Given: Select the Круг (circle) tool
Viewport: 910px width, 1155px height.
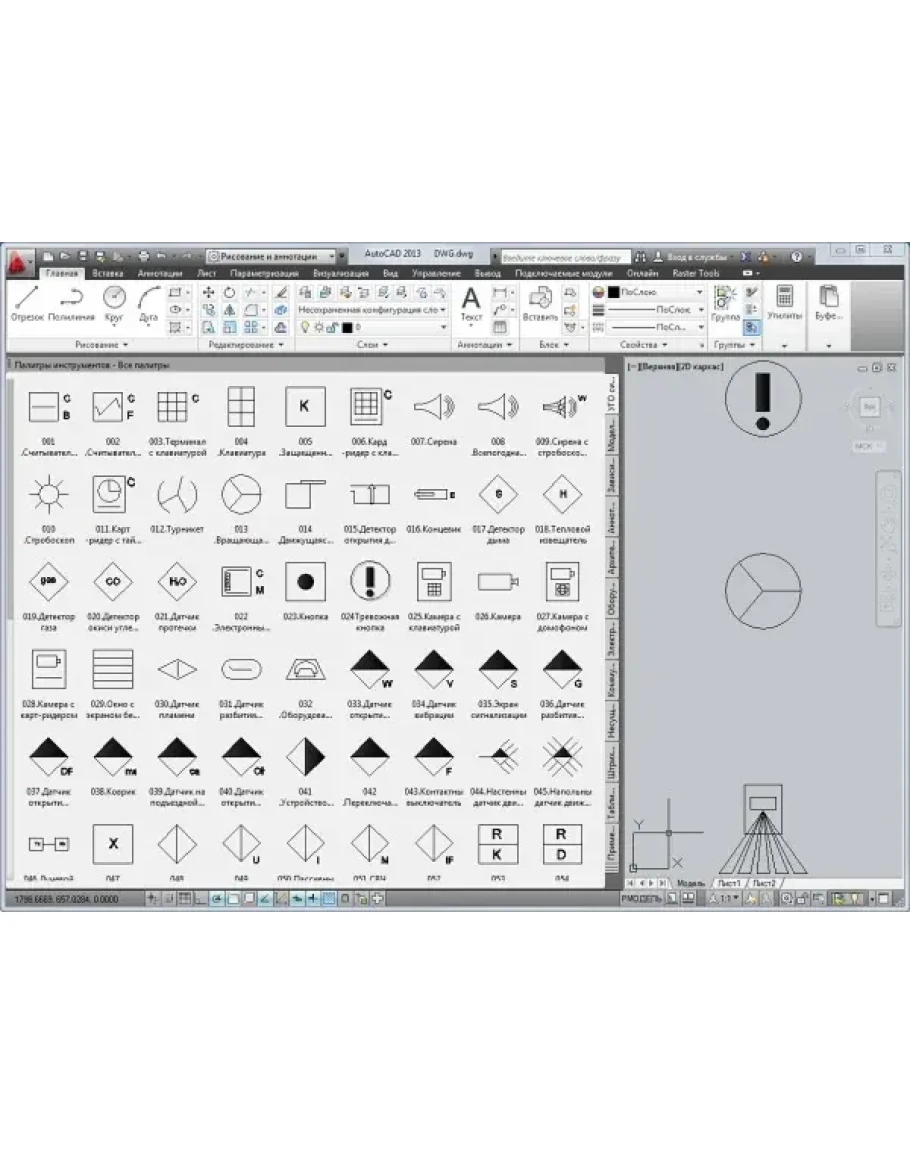Looking at the screenshot, I should [114, 302].
